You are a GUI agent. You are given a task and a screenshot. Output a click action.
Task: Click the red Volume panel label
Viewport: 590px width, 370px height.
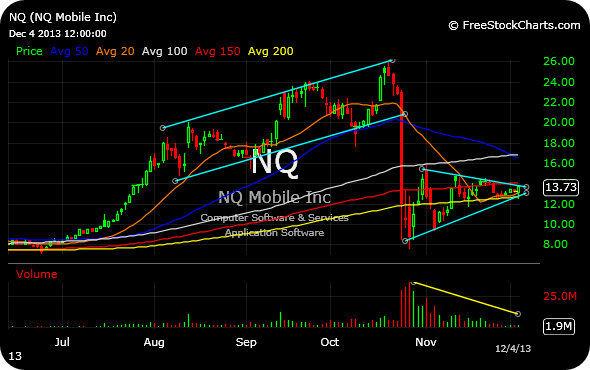click(x=36, y=274)
